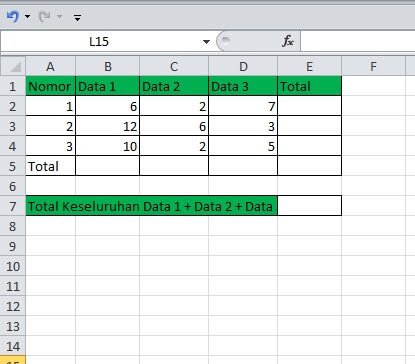The height and width of the screenshot is (364, 415).
Task: Select row 14 header
Action: (13, 346)
